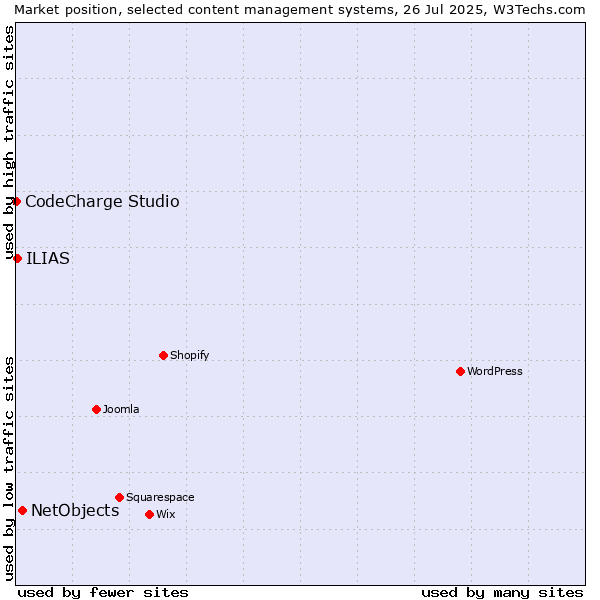600x600 pixels.
Task: Click the Joomla red data point
Action: point(96,409)
